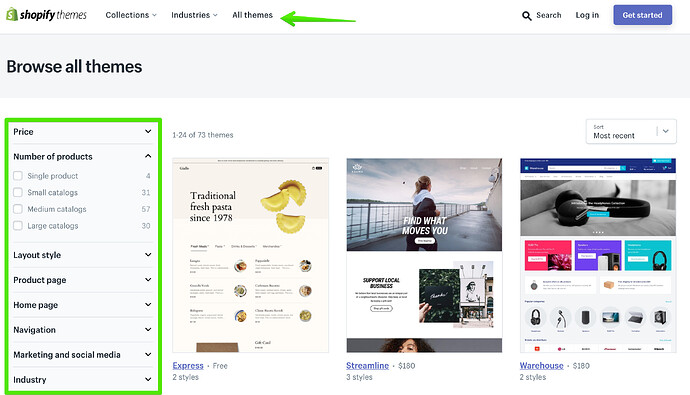This screenshot has width=690, height=395.
Task: Go to All themes
Action: click(253, 15)
